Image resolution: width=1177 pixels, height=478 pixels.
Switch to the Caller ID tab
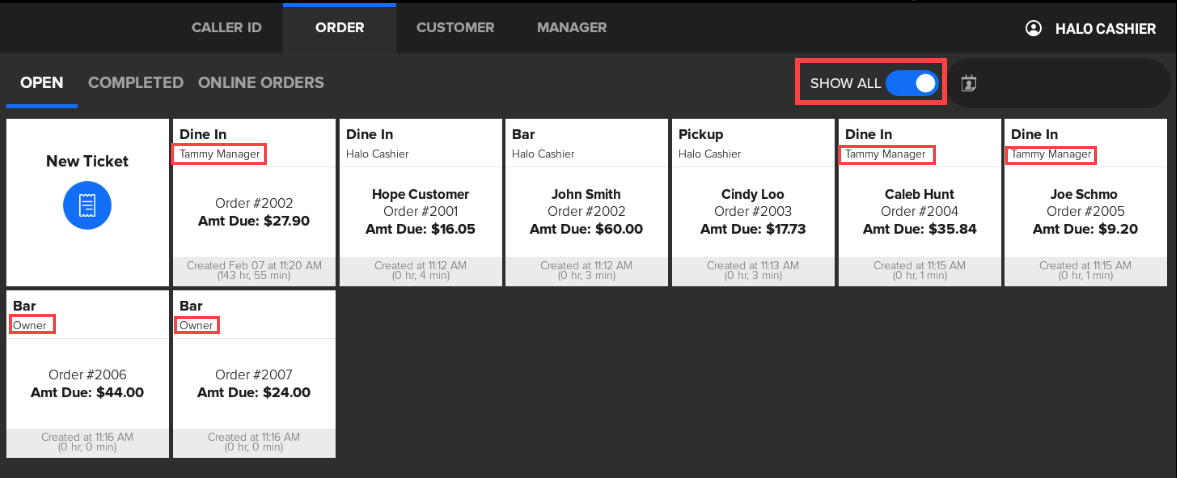click(x=226, y=27)
